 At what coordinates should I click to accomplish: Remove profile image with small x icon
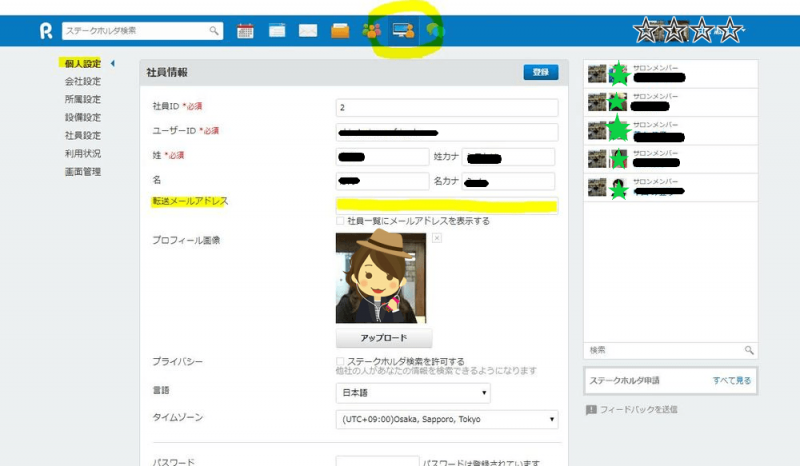[x=437, y=238]
